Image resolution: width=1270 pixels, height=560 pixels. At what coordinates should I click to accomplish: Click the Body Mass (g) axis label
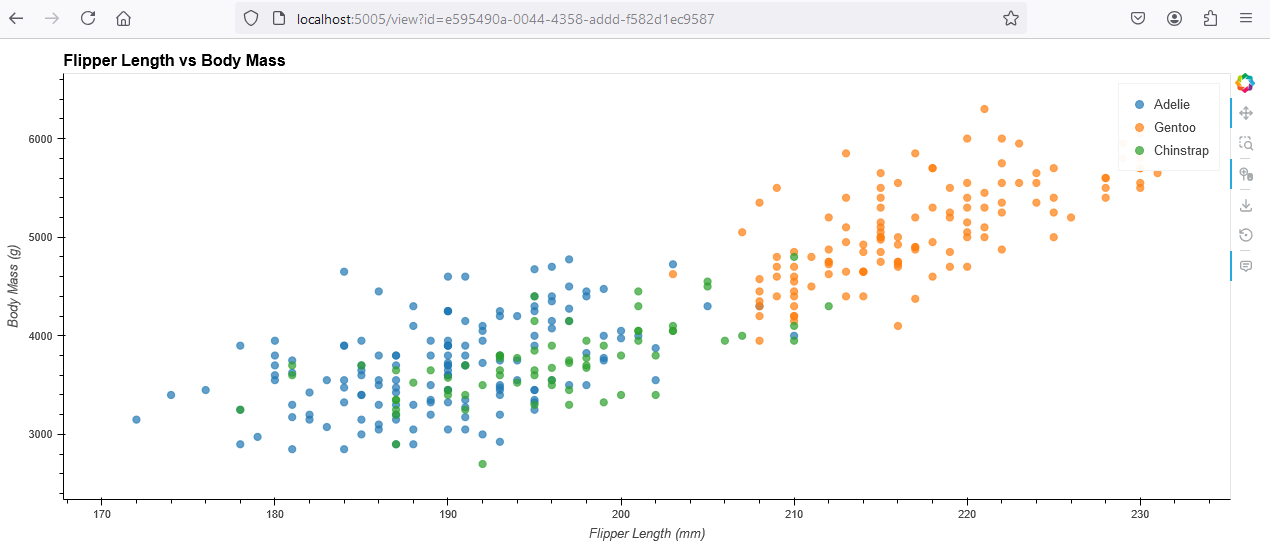click(x=14, y=285)
